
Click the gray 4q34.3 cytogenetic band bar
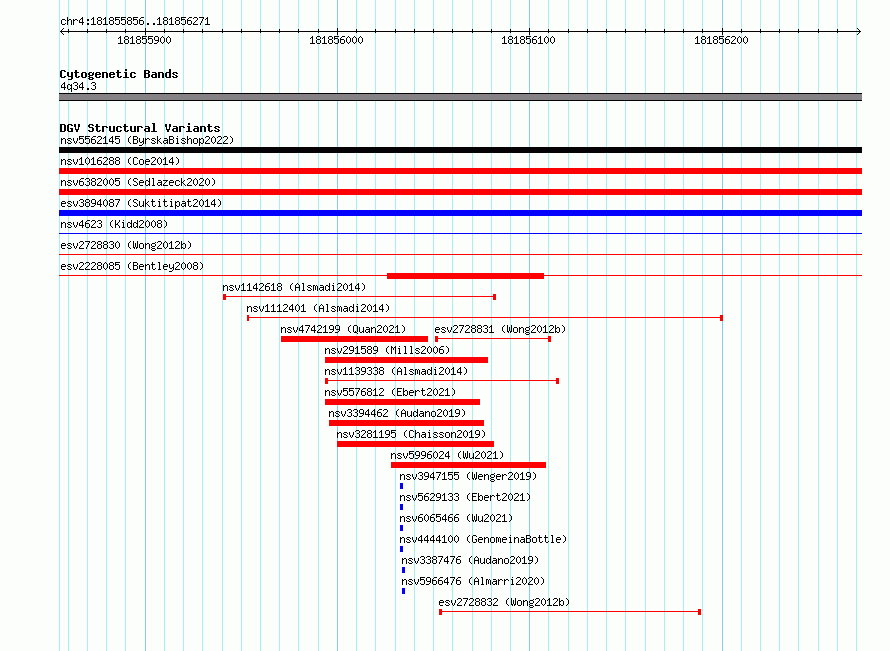click(x=460, y=97)
